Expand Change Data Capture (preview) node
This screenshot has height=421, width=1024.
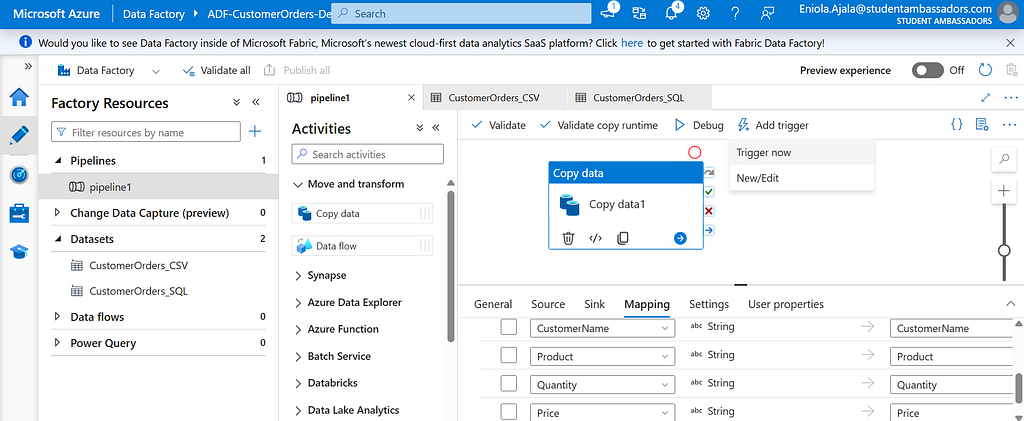(x=57, y=213)
